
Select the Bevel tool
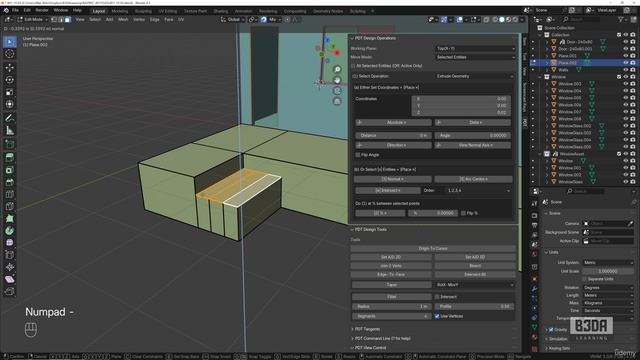10,182
